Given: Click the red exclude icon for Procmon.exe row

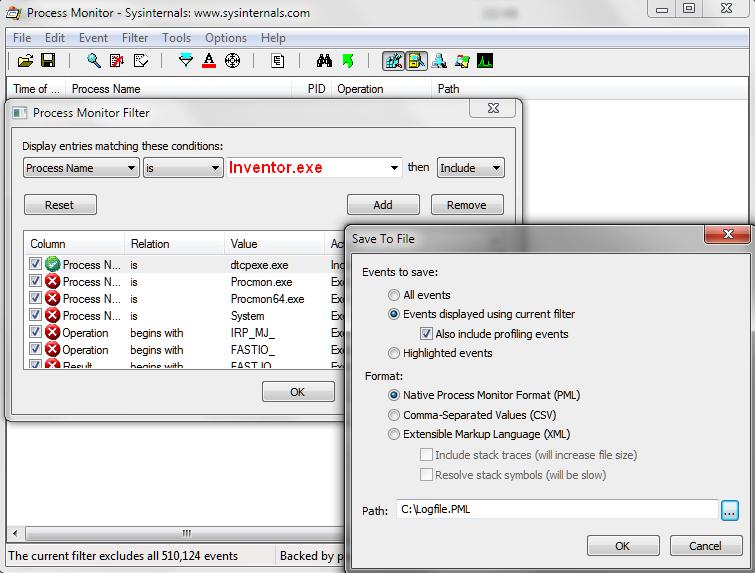Looking at the screenshot, I should coord(52,281).
